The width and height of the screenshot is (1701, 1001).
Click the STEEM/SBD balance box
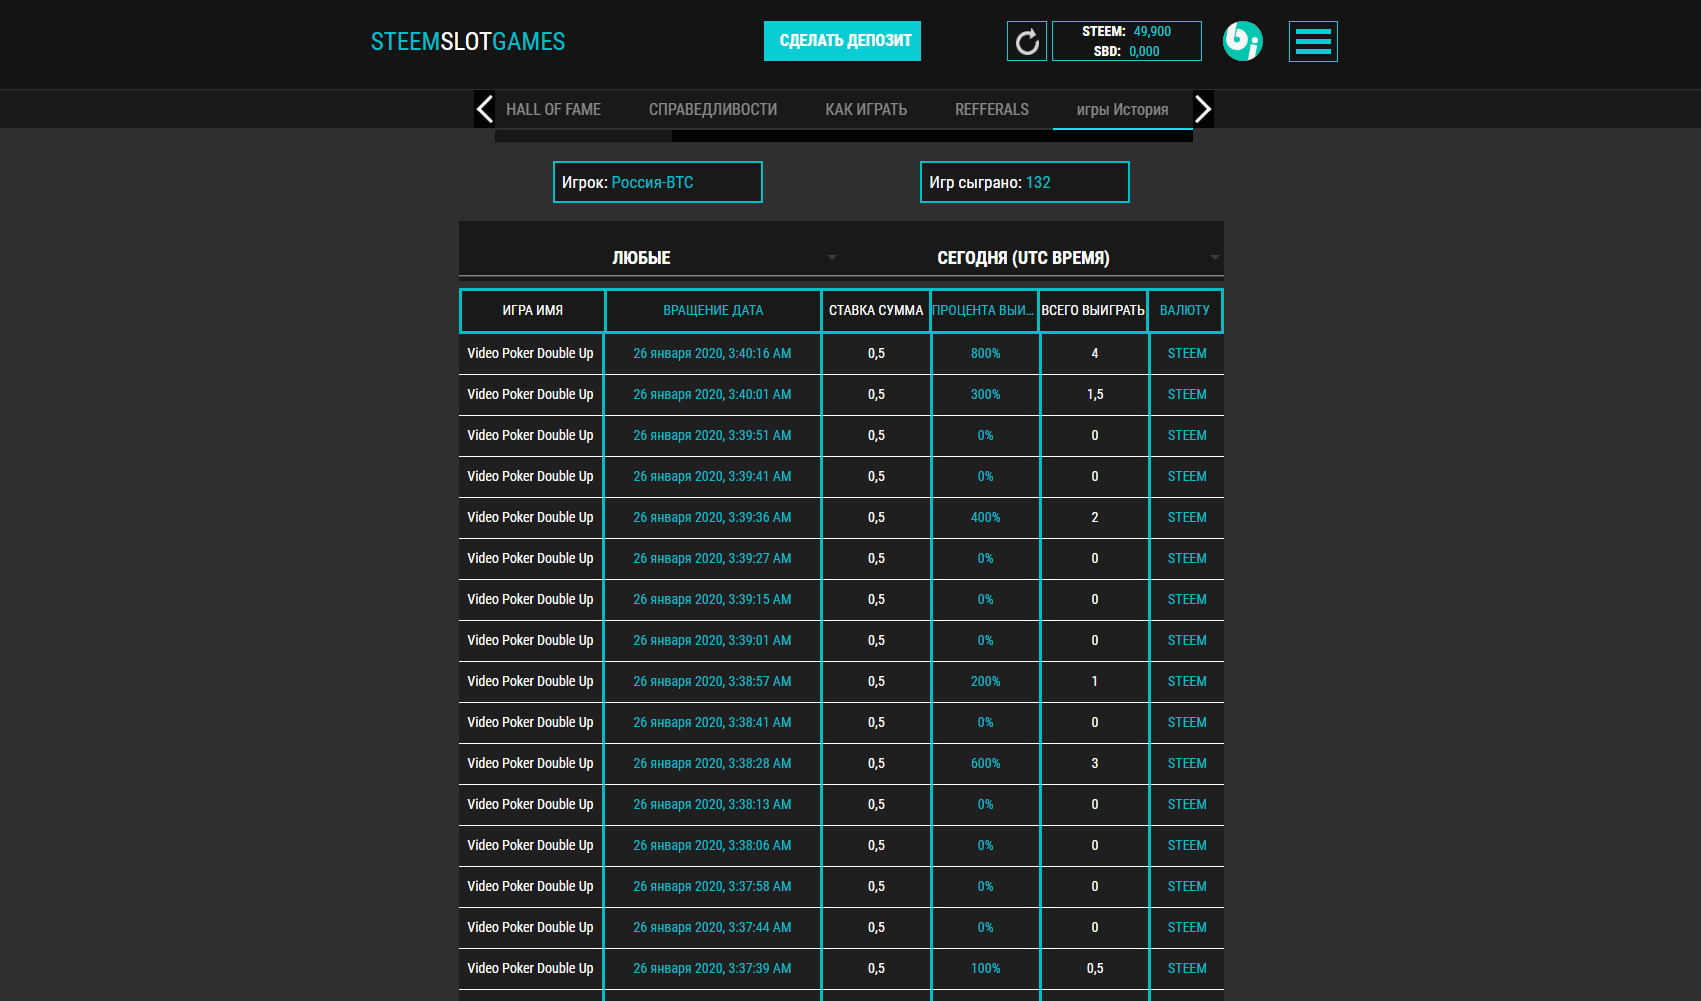(x=1126, y=42)
